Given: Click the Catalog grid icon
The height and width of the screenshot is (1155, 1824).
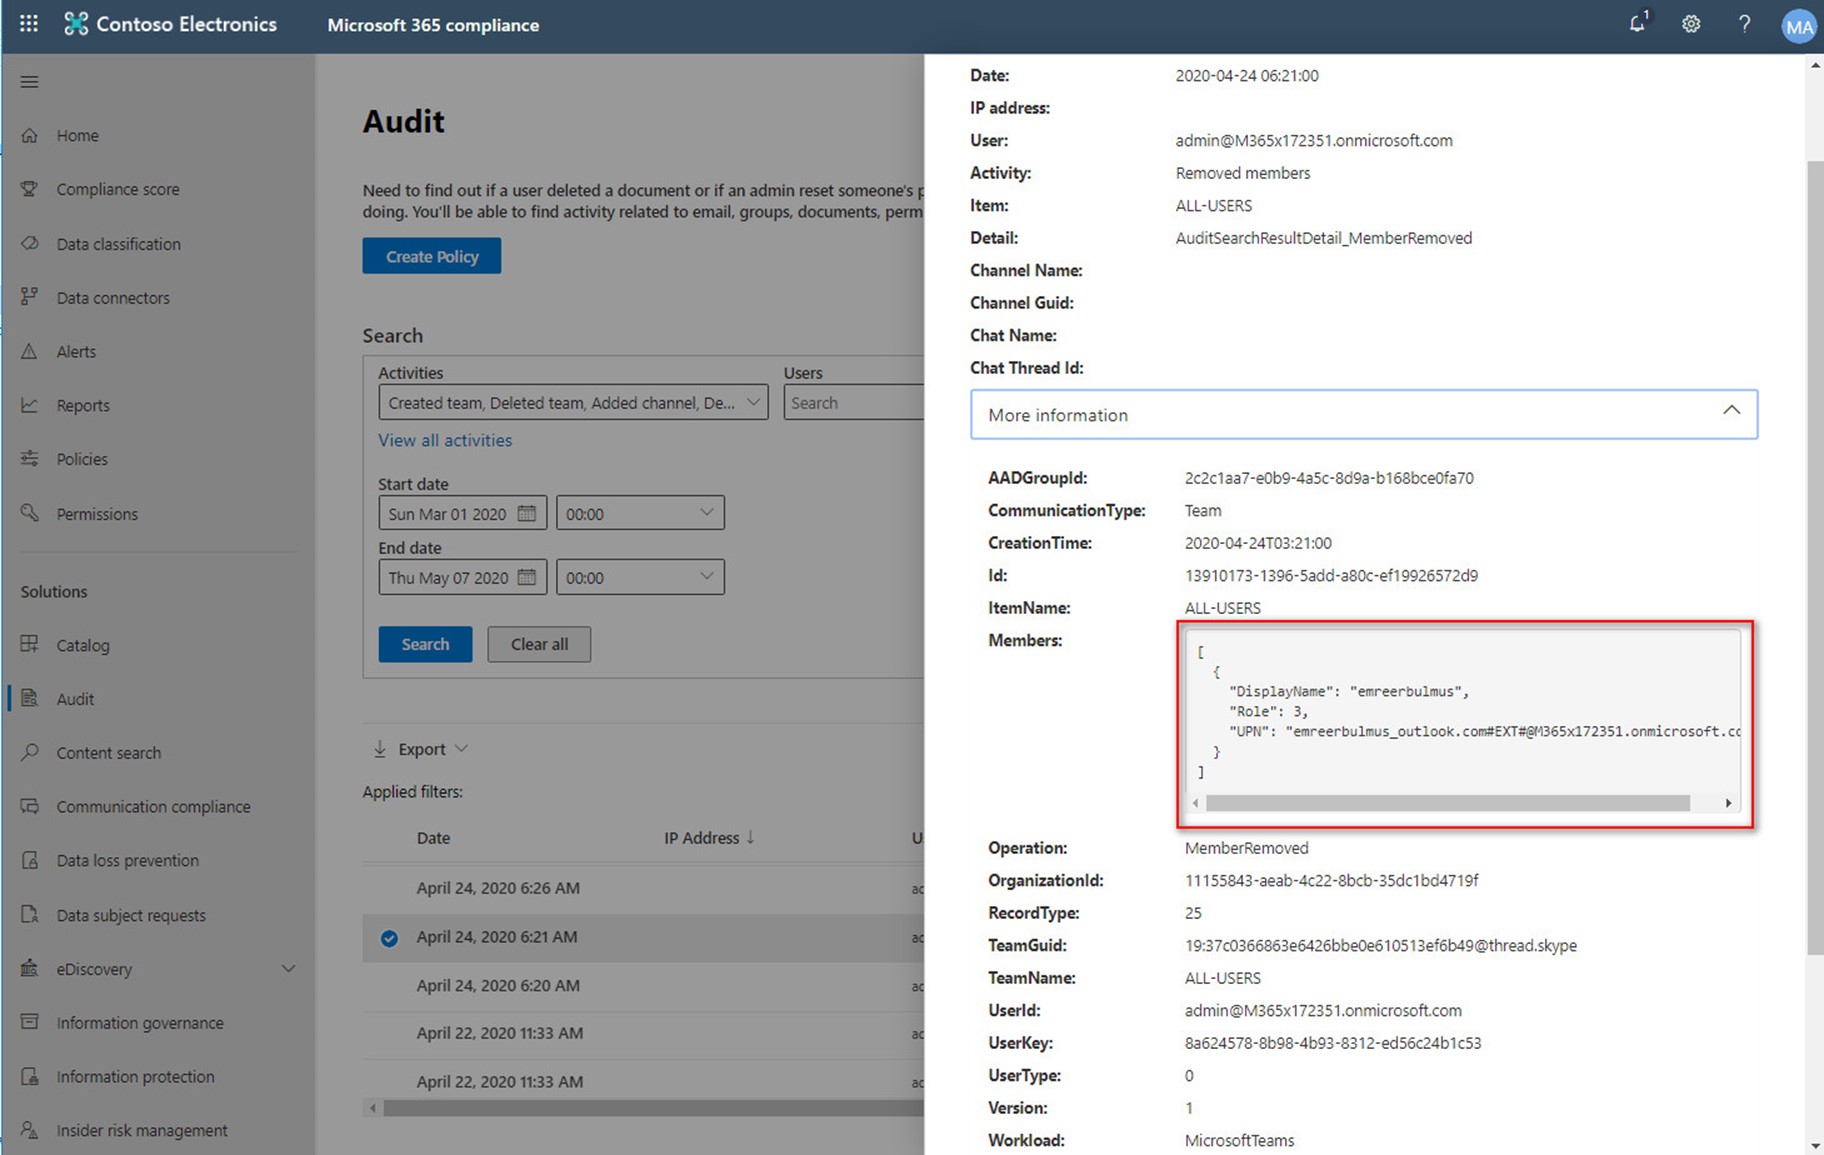Looking at the screenshot, I should (x=29, y=645).
